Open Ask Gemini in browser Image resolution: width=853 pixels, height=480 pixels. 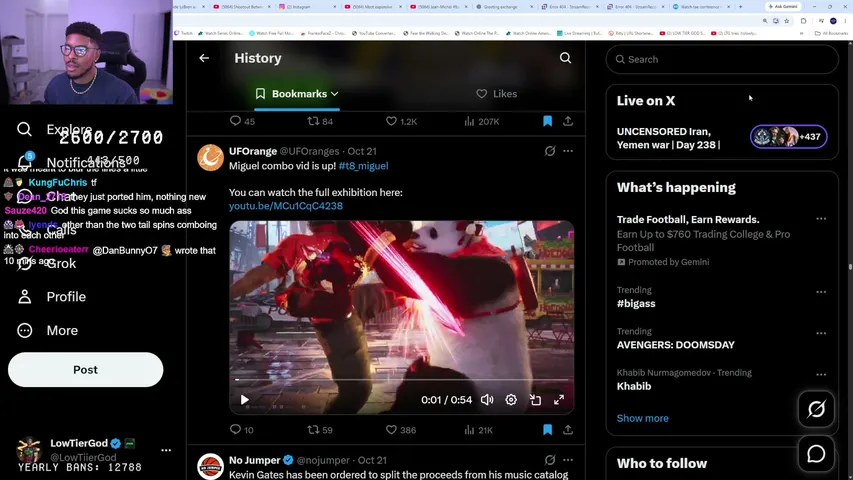(783, 7)
